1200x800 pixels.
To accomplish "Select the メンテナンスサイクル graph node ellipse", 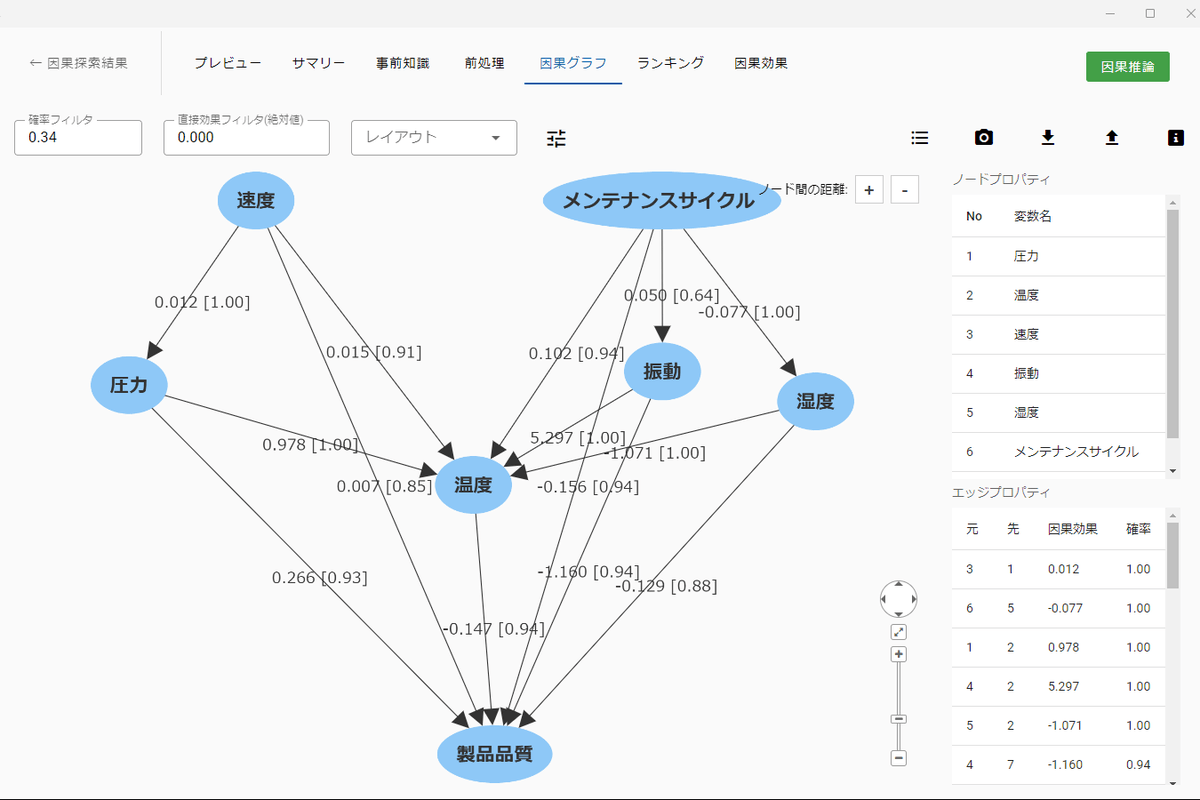I will (x=661, y=202).
